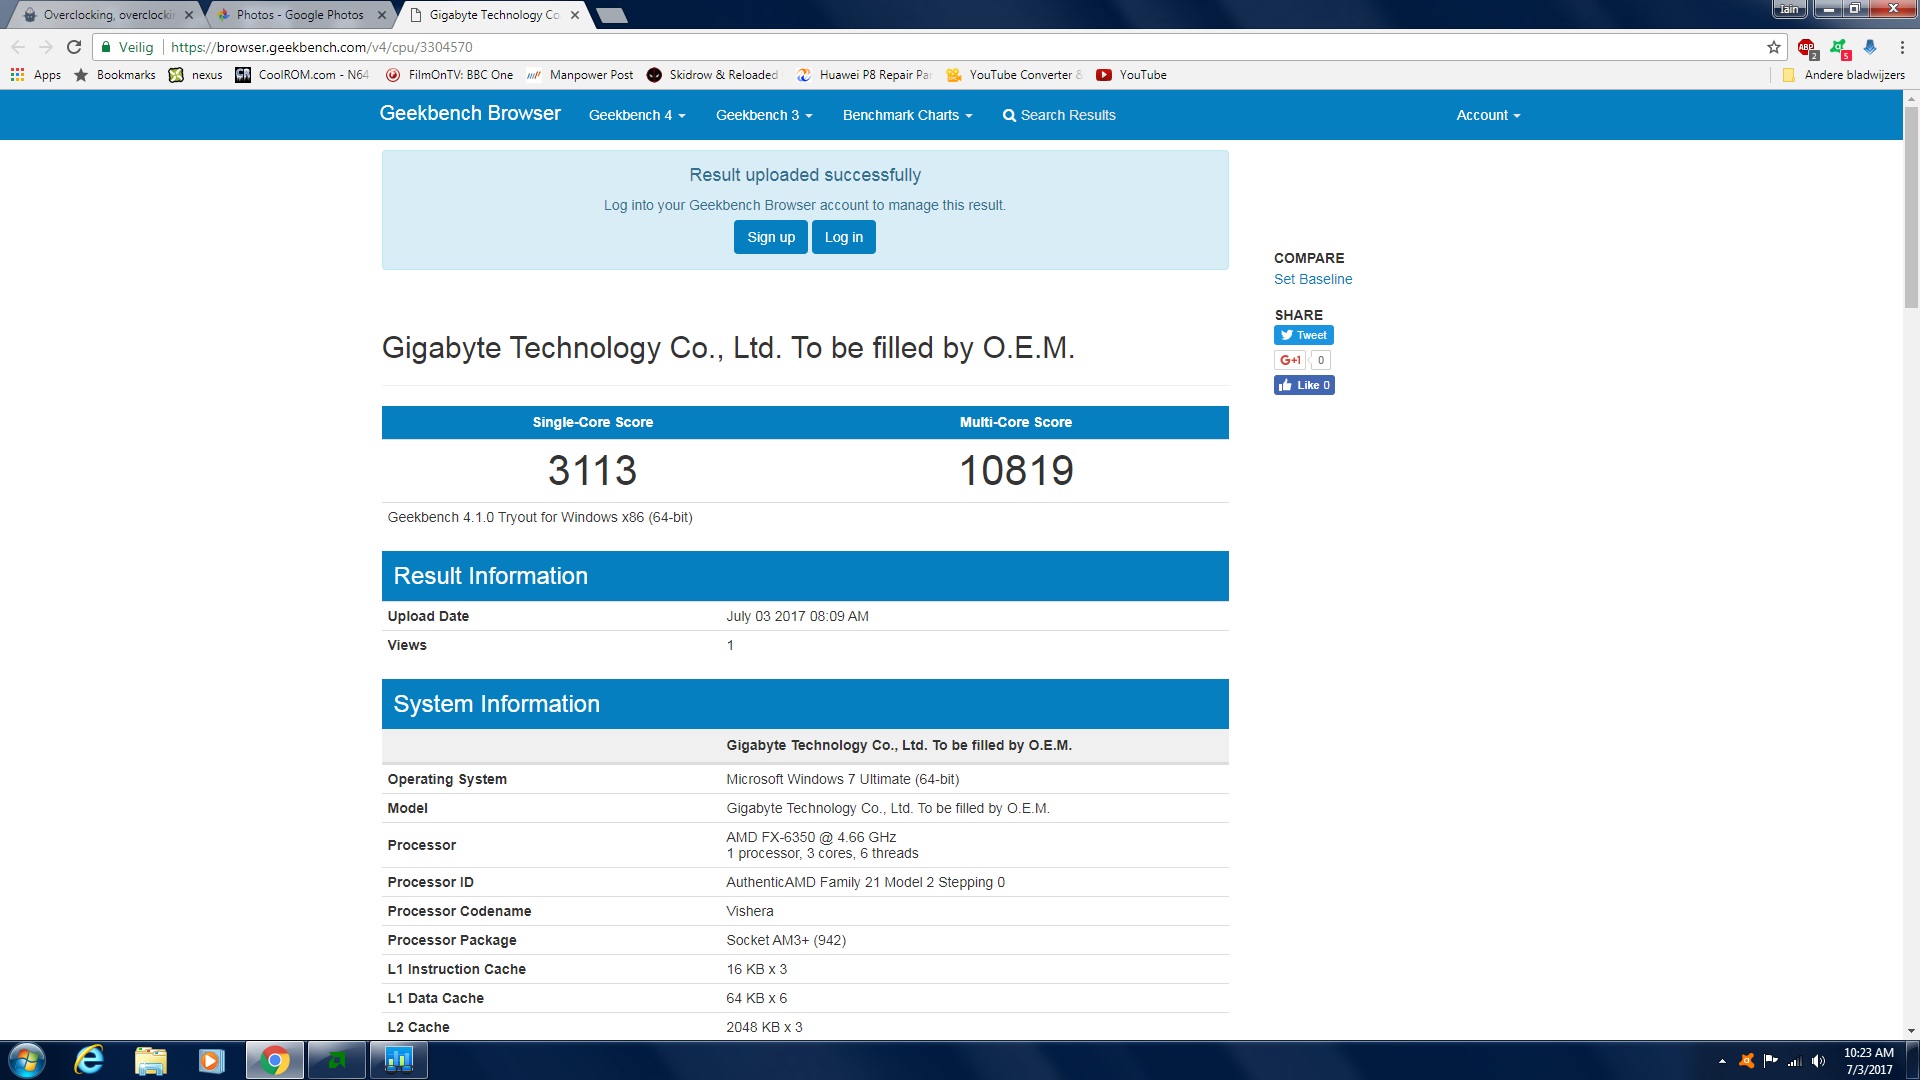Open the Adblock Plus extension icon

pos(1807,47)
